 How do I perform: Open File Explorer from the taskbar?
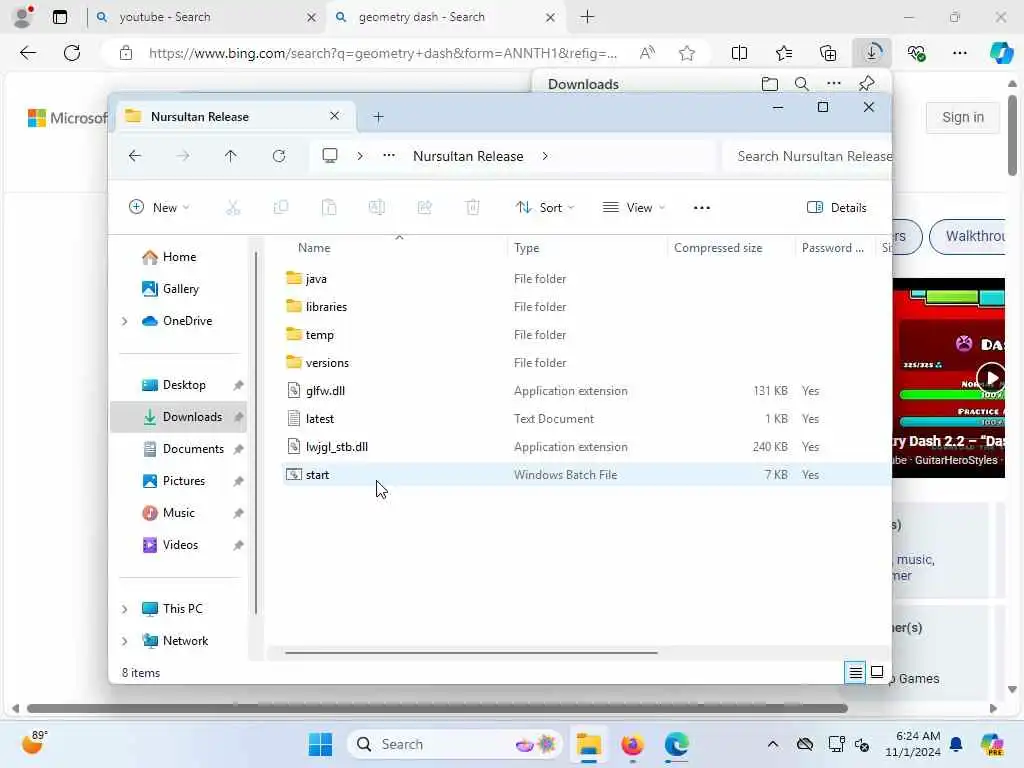point(588,744)
